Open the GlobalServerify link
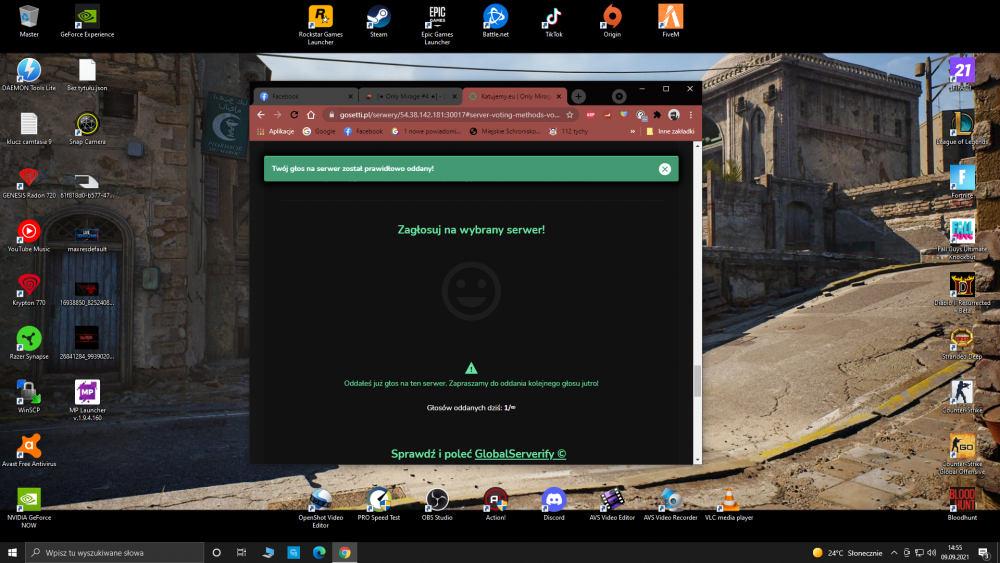This screenshot has height=563, width=1000. (x=520, y=454)
